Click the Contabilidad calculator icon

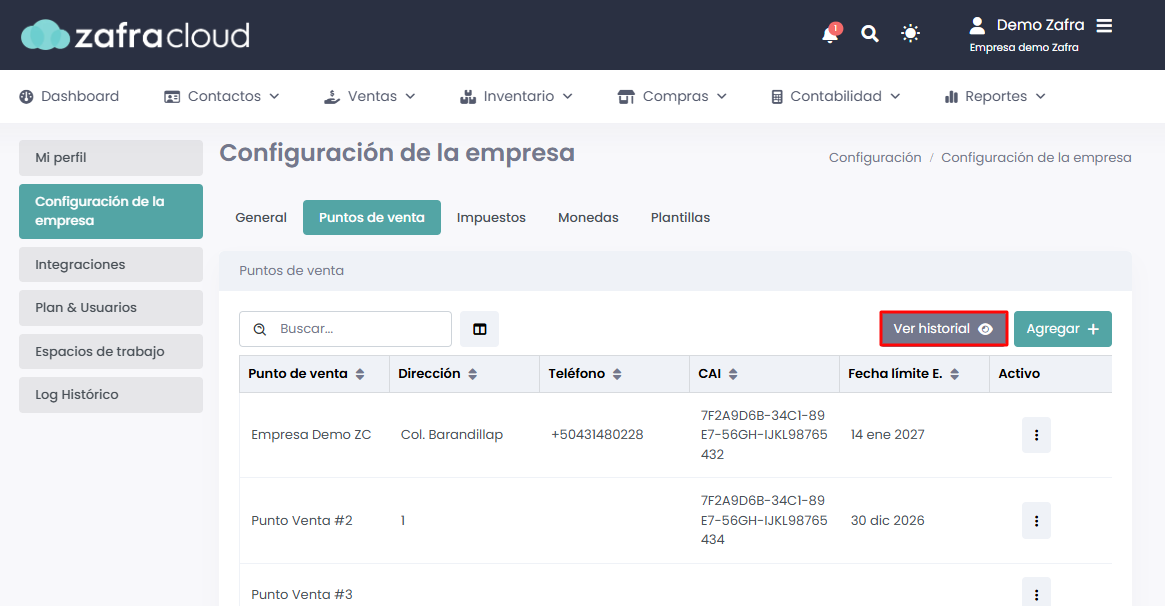pos(776,97)
